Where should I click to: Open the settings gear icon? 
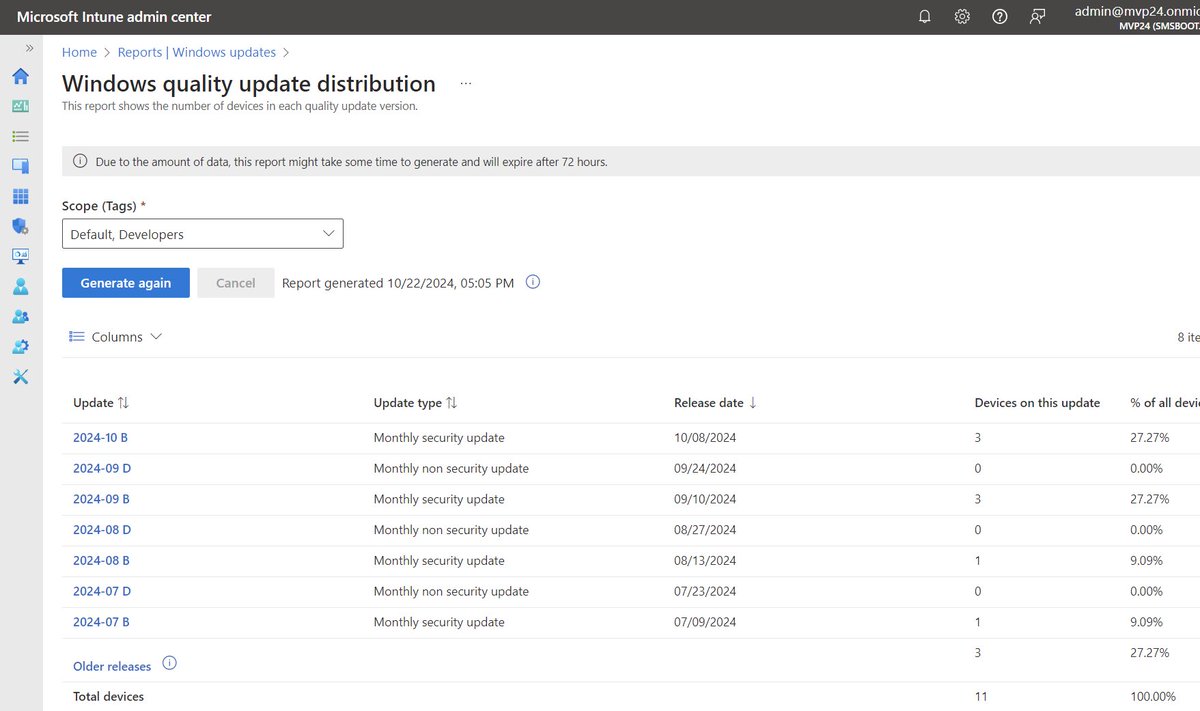(x=962, y=17)
